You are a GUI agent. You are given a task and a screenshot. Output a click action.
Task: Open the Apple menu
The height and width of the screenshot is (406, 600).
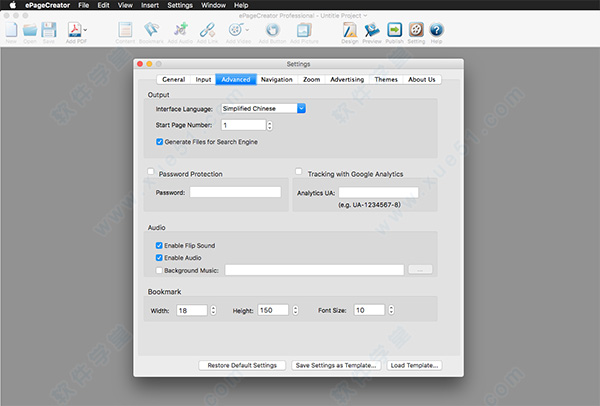[x=13, y=5]
